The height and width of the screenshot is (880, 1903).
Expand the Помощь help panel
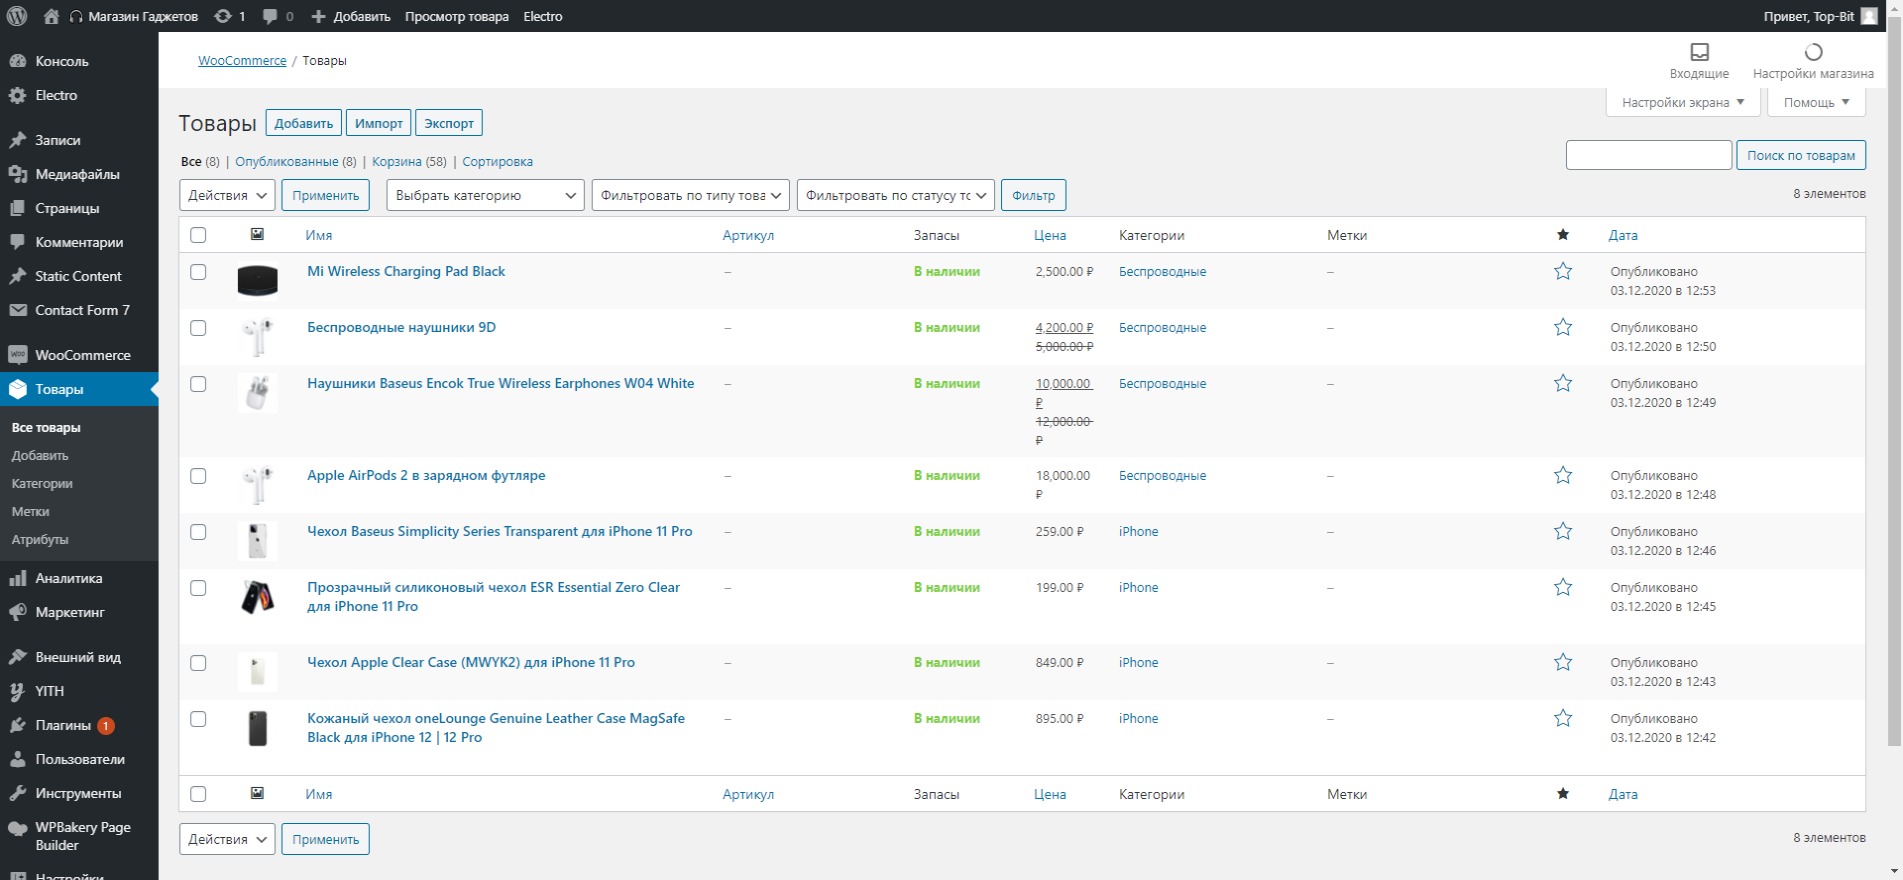[1817, 102]
